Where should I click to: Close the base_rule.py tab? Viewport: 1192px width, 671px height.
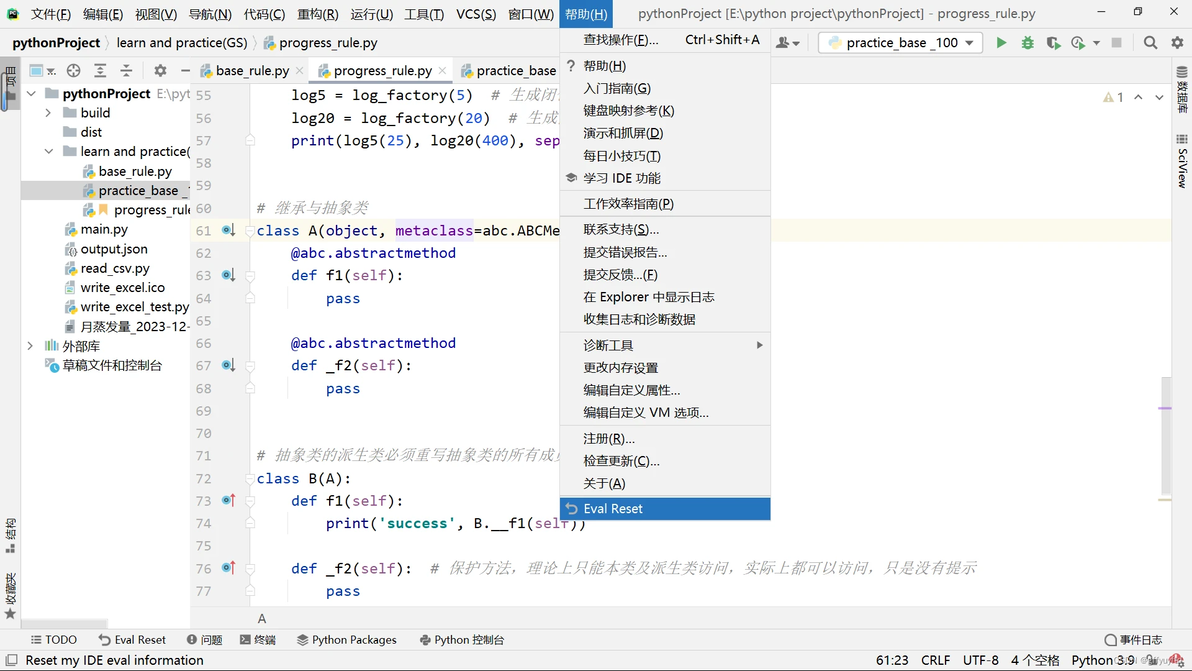point(300,71)
